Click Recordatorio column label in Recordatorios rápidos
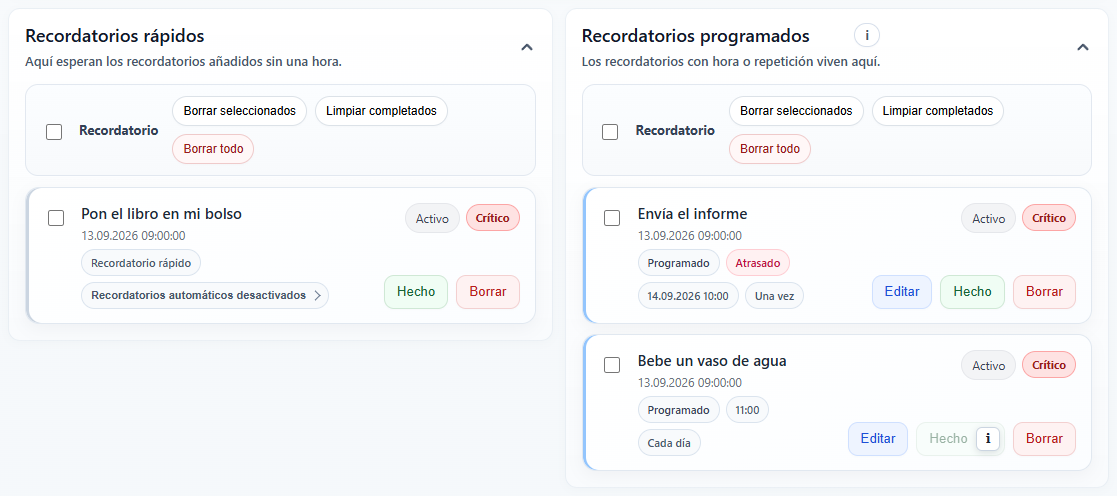Image resolution: width=1117 pixels, height=496 pixels. tap(118, 130)
